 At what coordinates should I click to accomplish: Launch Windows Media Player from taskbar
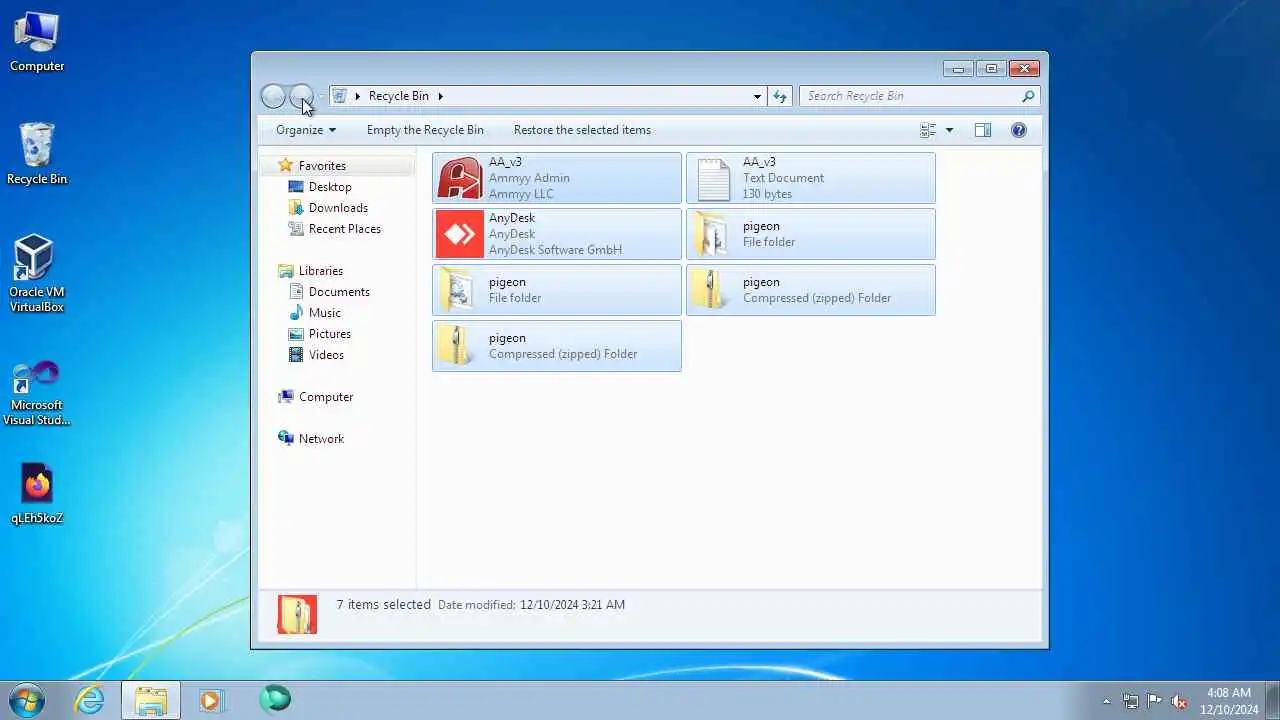coord(211,700)
